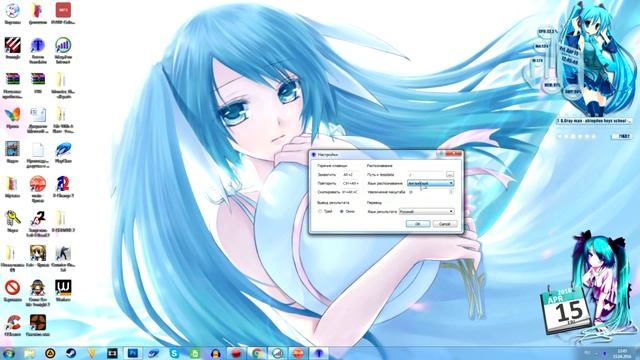This screenshot has width=640, height=360.
Task: Click the system tray clock
Action: tap(622, 353)
